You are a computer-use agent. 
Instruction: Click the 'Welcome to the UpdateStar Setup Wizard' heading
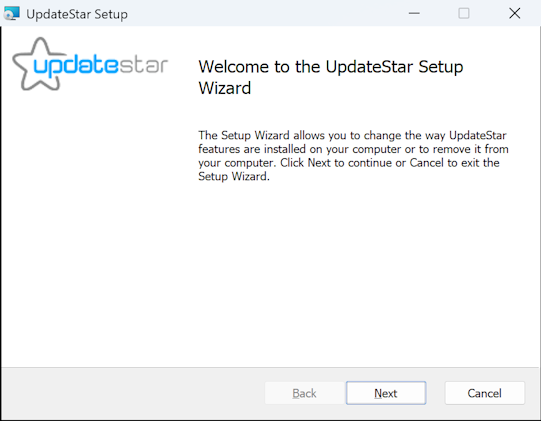(331, 77)
